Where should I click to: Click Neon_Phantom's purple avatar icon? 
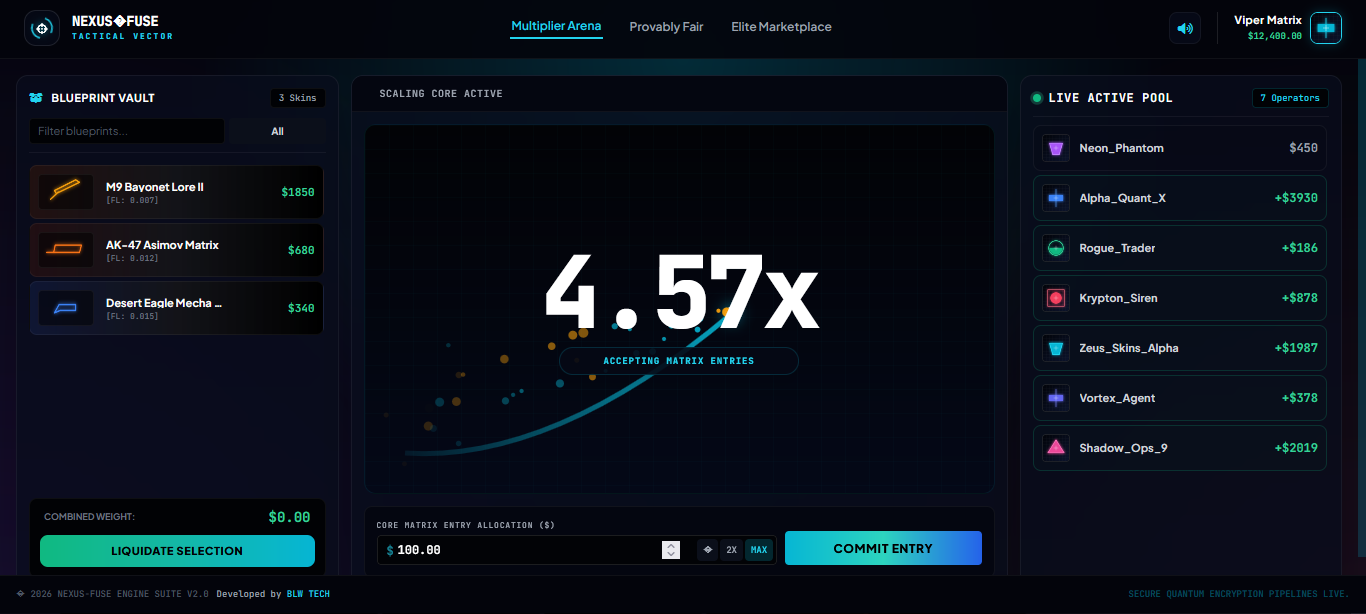click(x=1056, y=148)
